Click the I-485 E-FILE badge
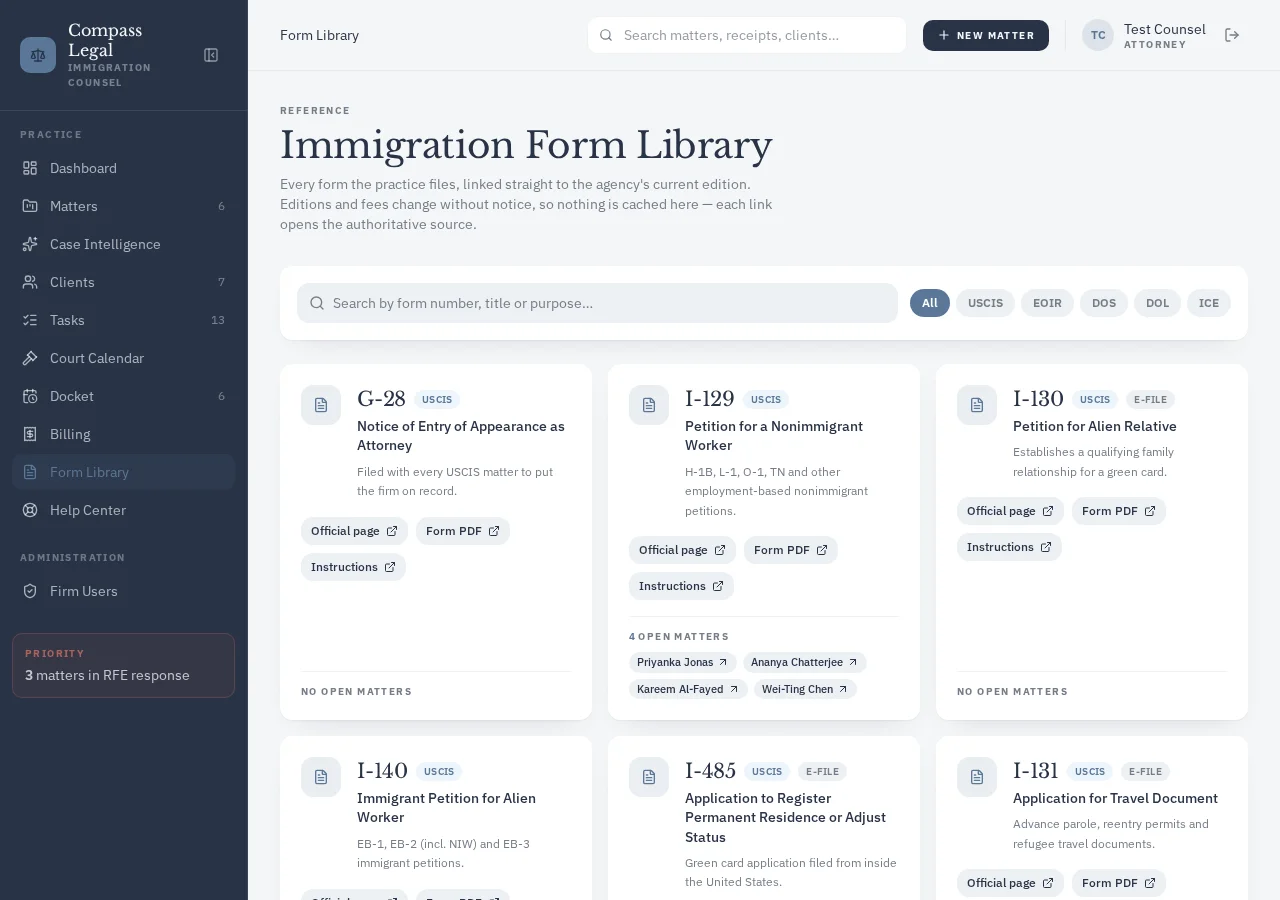This screenshot has width=1280, height=900. click(822, 771)
